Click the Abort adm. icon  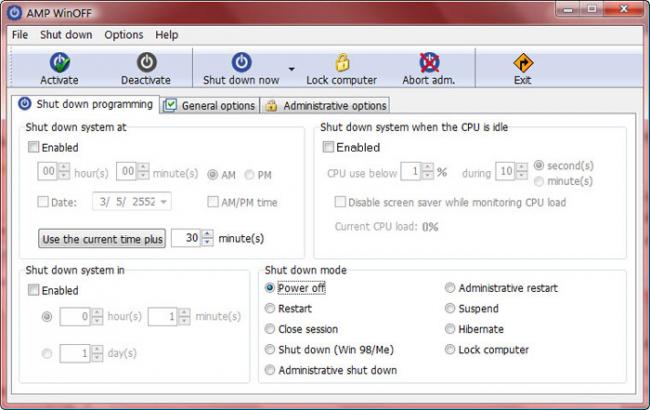pos(429,63)
